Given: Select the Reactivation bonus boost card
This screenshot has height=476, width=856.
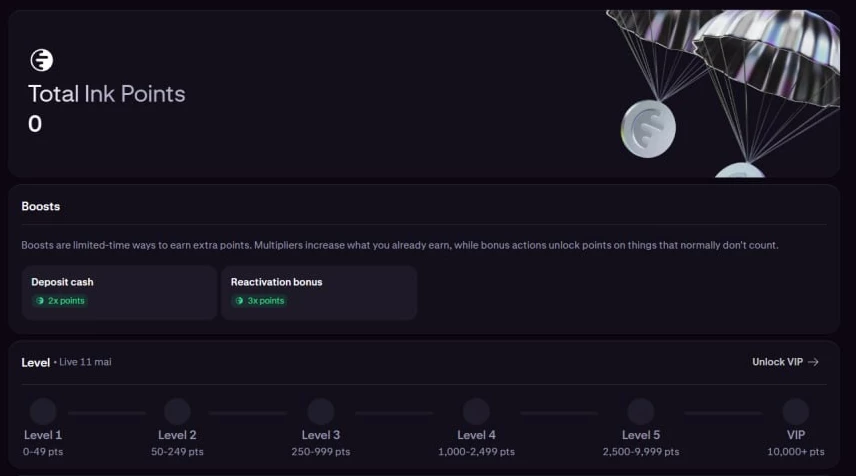Looking at the screenshot, I should (318, 292).
